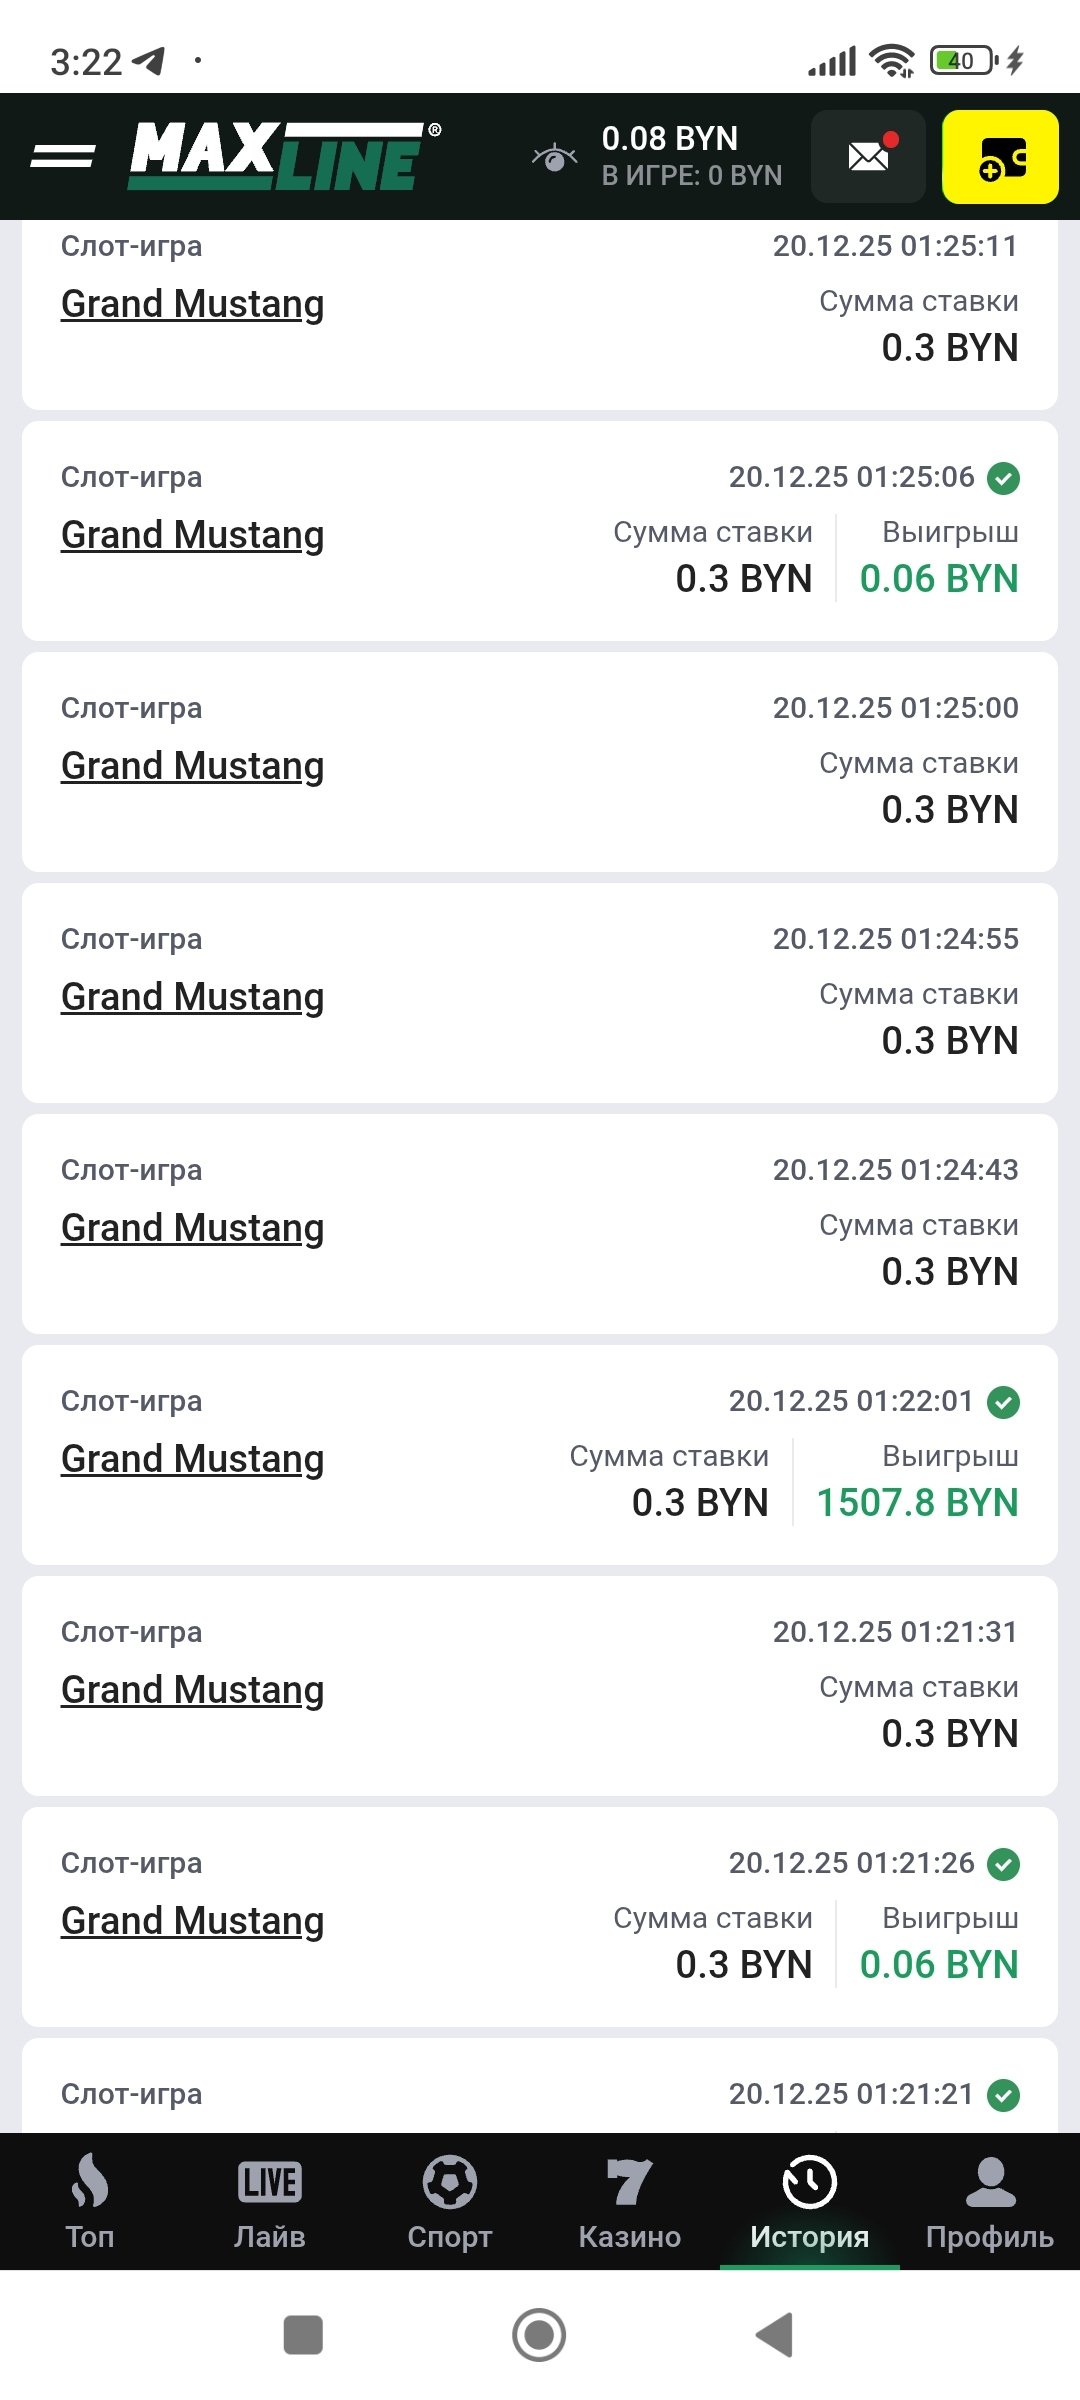Tap the 0.08 BYN account balance
The width and height of the screenshot is (1080, 2400).
coord(670,139)
